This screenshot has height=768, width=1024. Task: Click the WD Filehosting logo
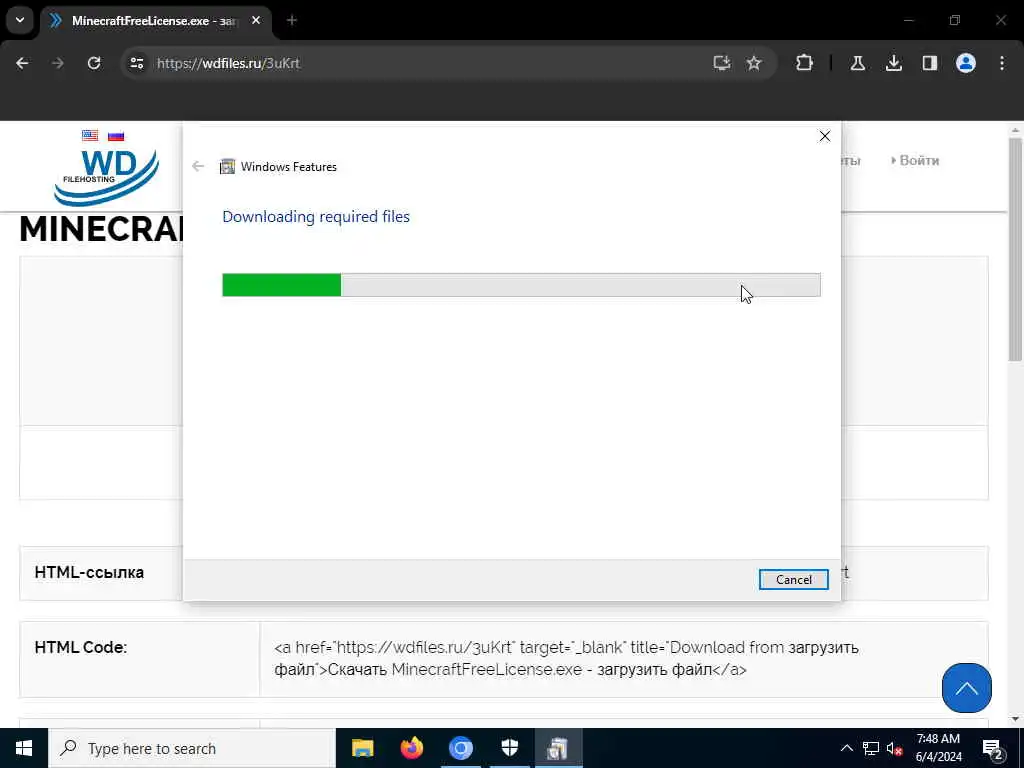pos(106,177)
